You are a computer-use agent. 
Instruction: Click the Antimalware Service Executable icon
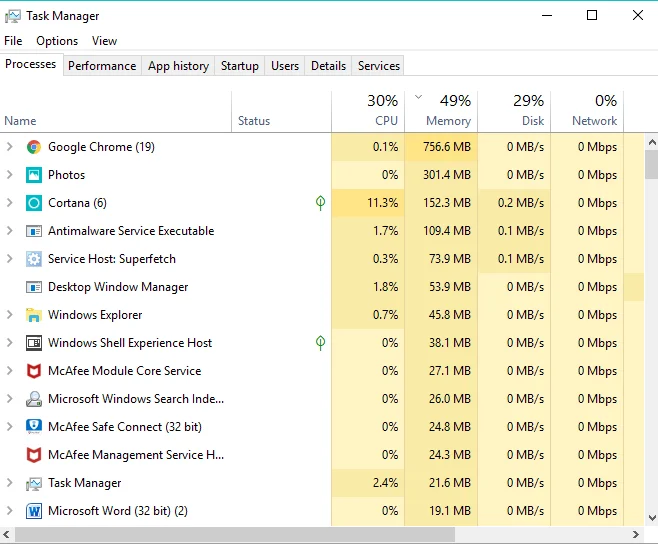click(x=34, y=231)
